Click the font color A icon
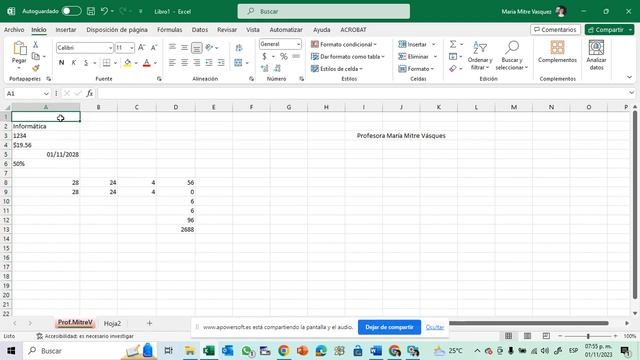The width and height of the screenshot is (640, 360). (x=147, y=62)
